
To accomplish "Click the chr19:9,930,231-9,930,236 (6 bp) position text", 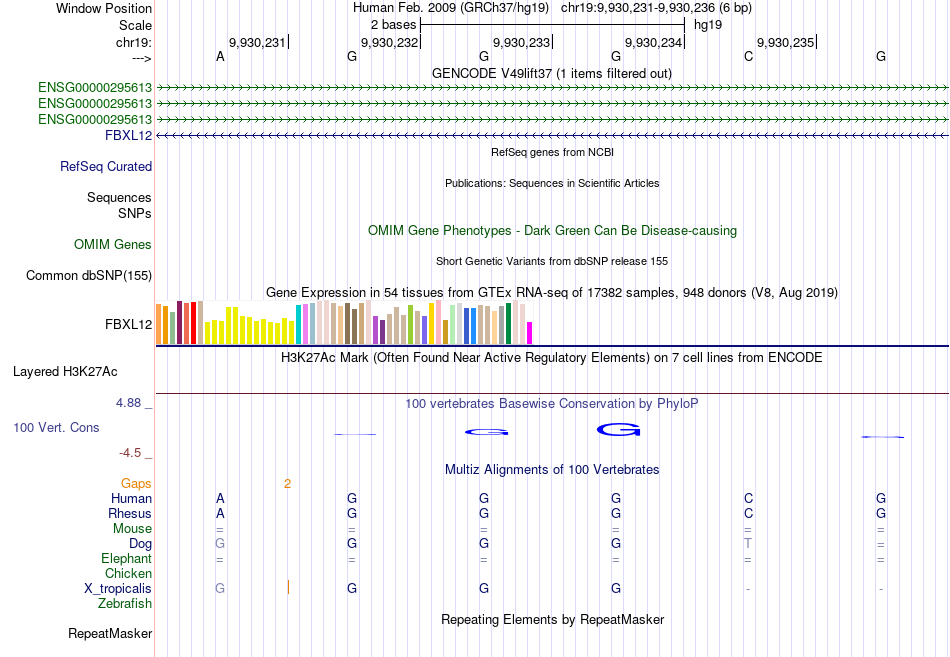I will tap(656, 8).
